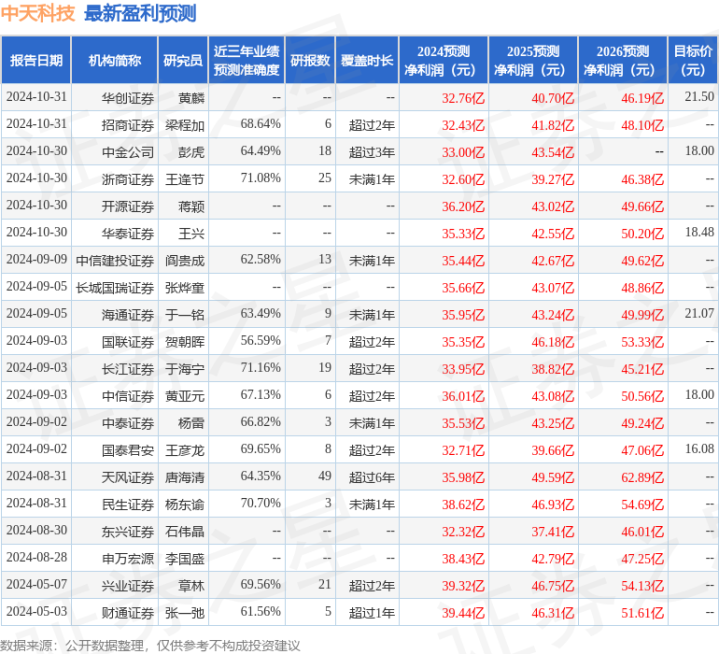The image size is (719, 654).
Task: Click researcher name 梁程加
Action: (x=185, y=125)
